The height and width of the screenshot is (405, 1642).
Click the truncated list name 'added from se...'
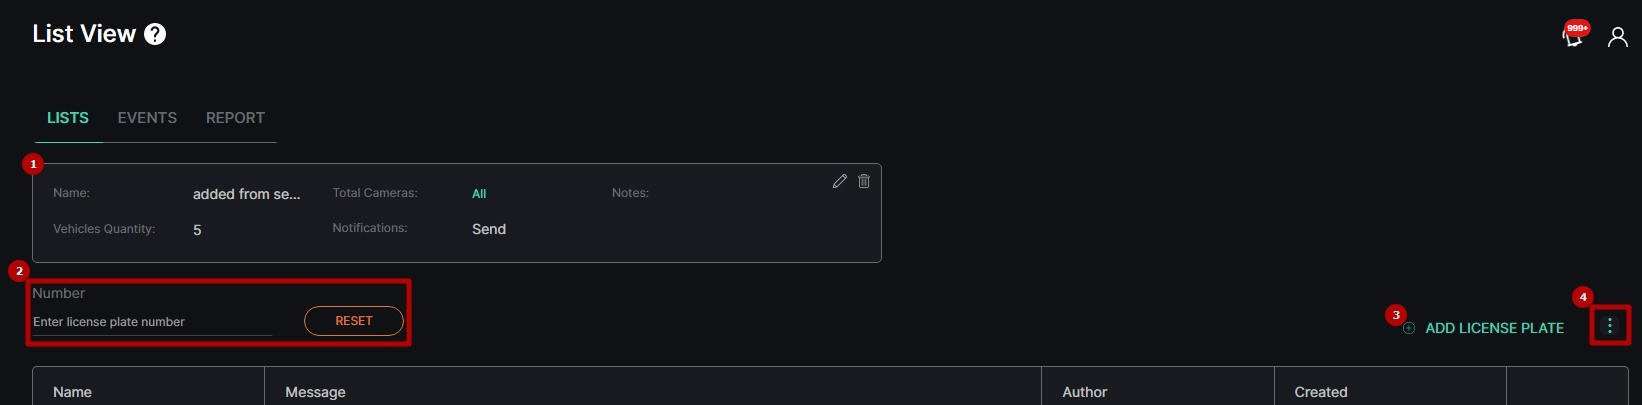point(246,194)
